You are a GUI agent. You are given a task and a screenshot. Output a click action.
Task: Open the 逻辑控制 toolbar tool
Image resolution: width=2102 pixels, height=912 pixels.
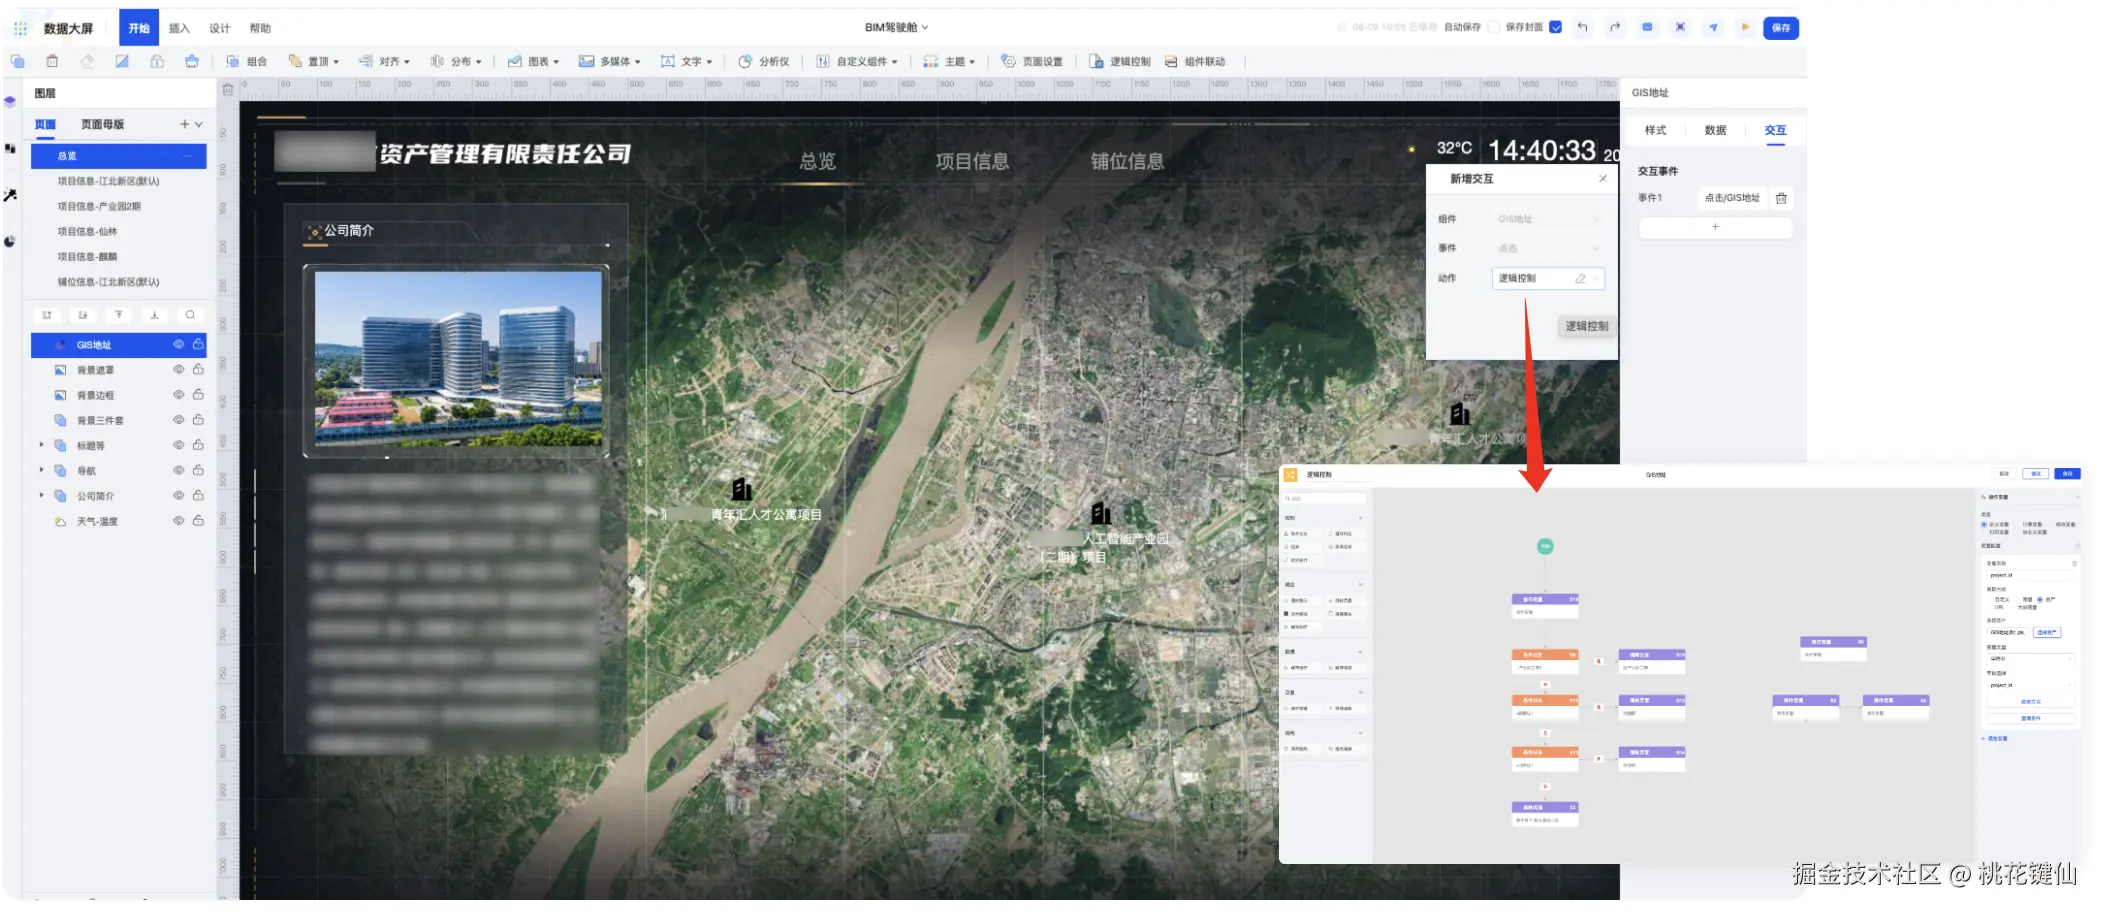pos(1120,61)
